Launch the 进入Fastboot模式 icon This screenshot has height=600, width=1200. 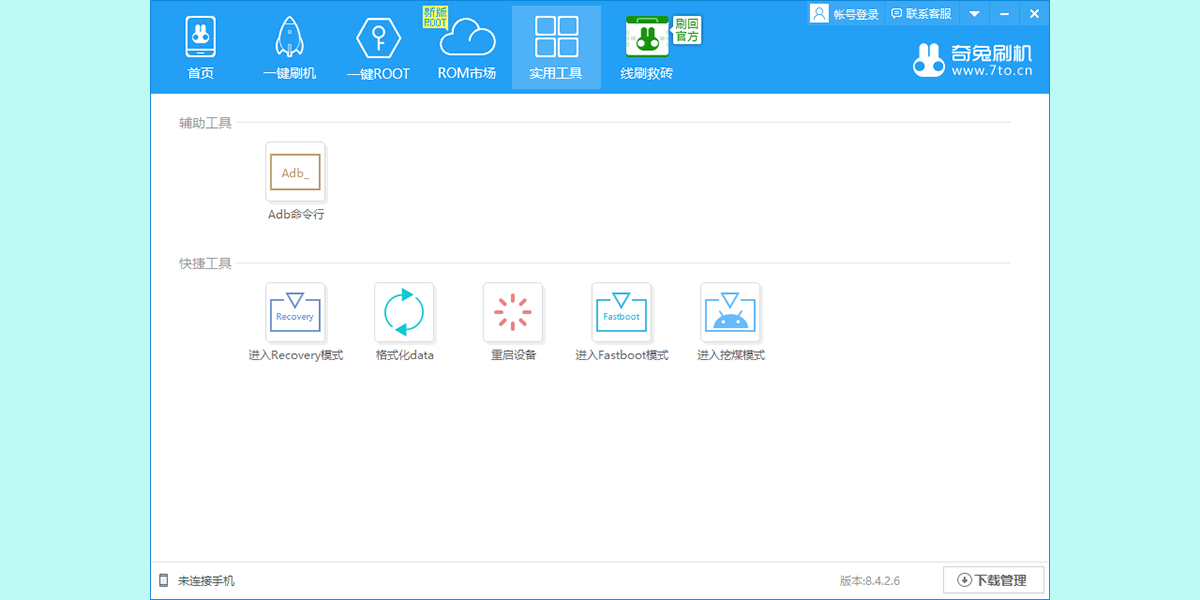pos(621,314)
